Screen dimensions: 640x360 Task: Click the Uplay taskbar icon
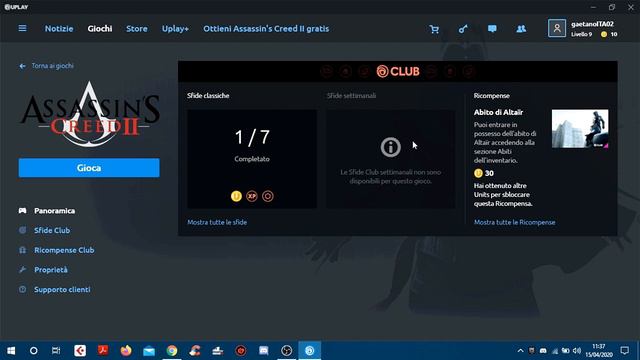[x=310, y=351]
